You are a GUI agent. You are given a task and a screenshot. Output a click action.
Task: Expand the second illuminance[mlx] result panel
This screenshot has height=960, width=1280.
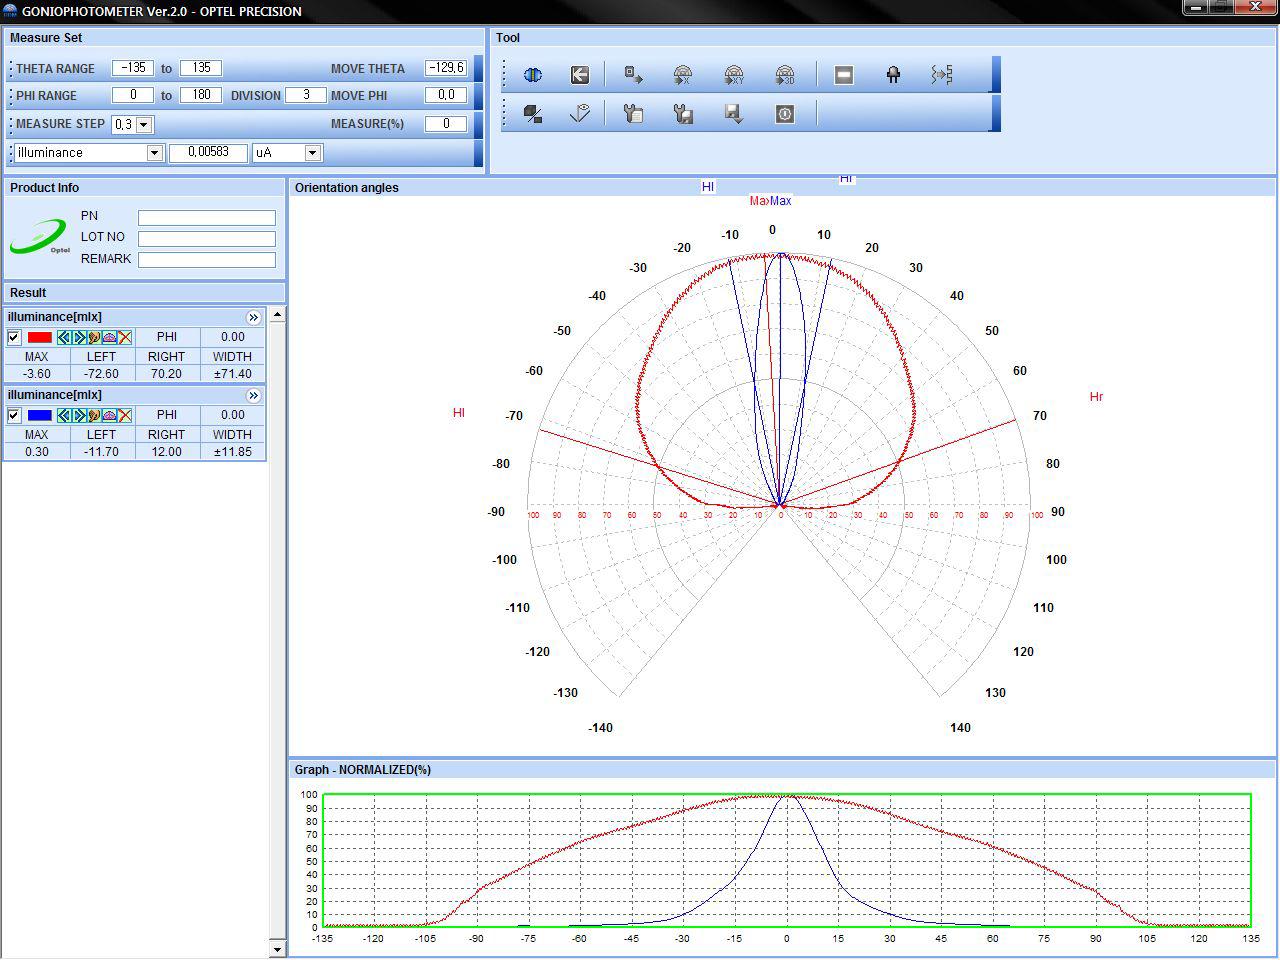coord(253,395)
